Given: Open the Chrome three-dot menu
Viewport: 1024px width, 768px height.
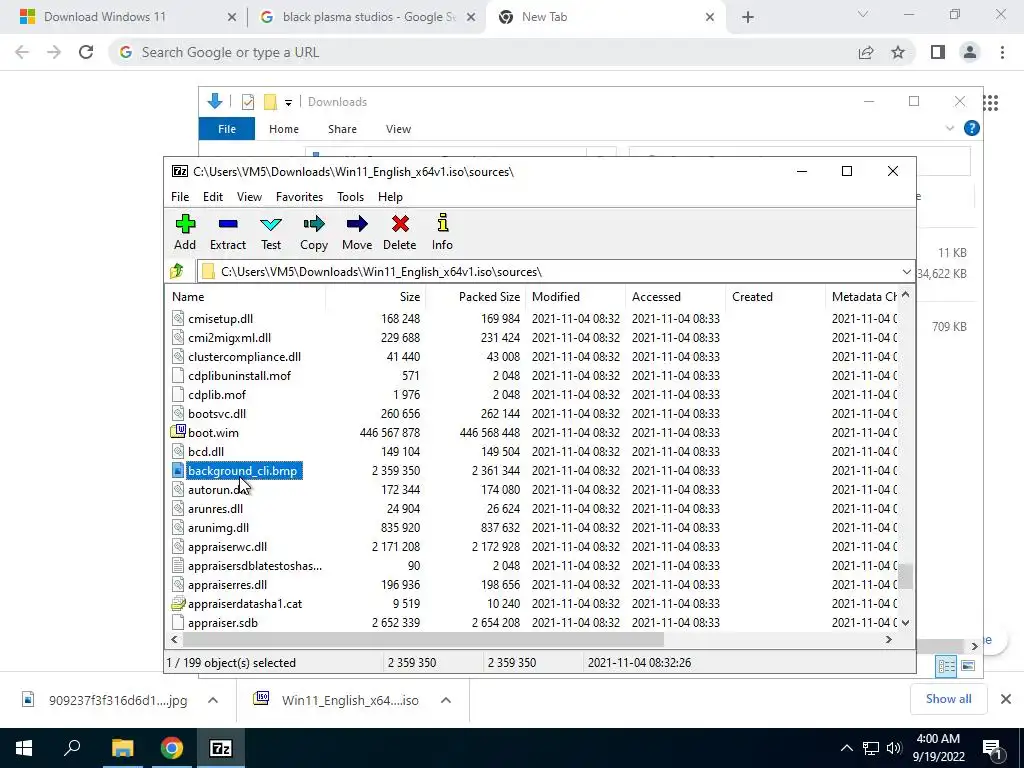Looking at the screenshot, I should tap(1002, 52).
